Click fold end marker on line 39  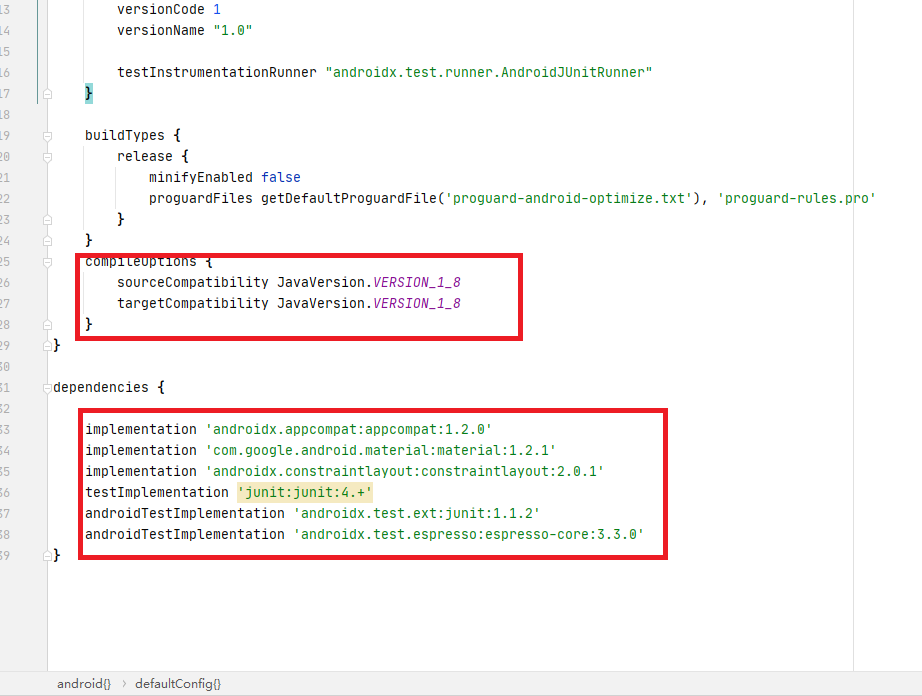(x=48, y=556)
